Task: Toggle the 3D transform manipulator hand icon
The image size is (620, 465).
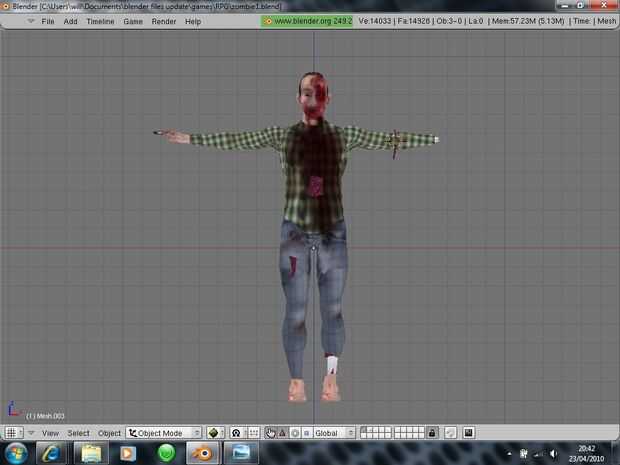Action: click(271, 433)
